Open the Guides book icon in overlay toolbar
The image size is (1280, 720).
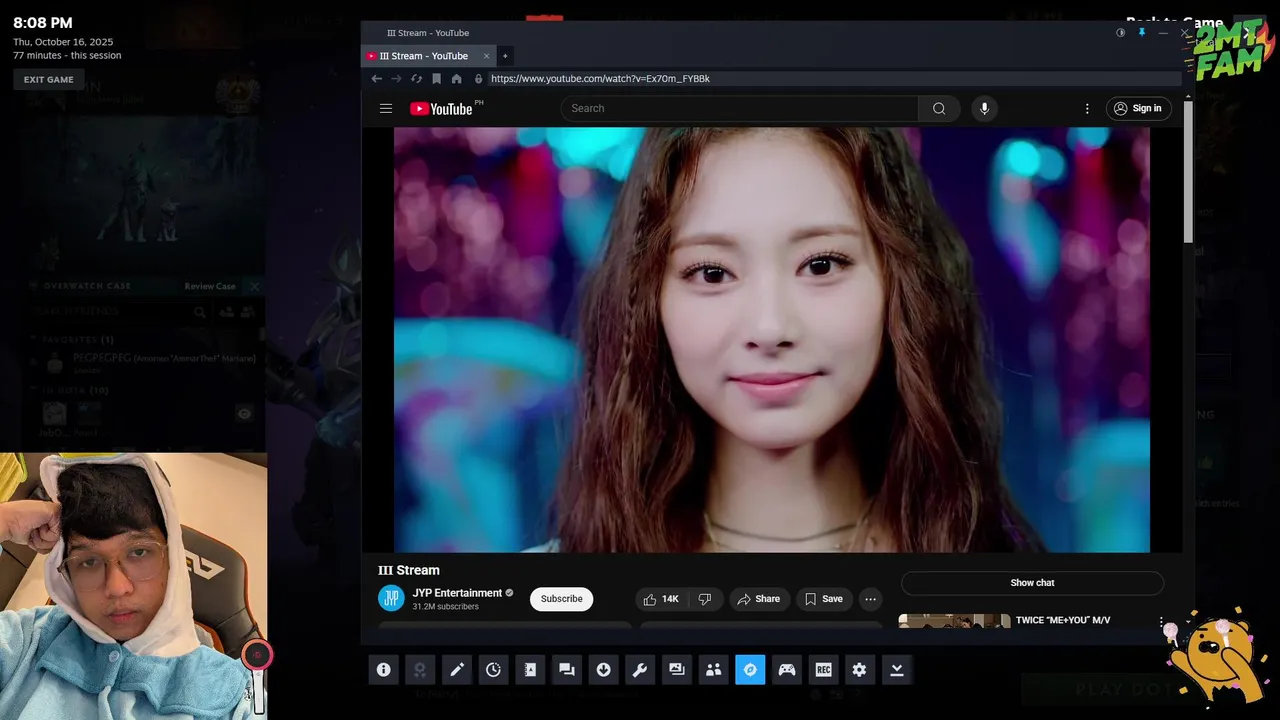[530, 670]
